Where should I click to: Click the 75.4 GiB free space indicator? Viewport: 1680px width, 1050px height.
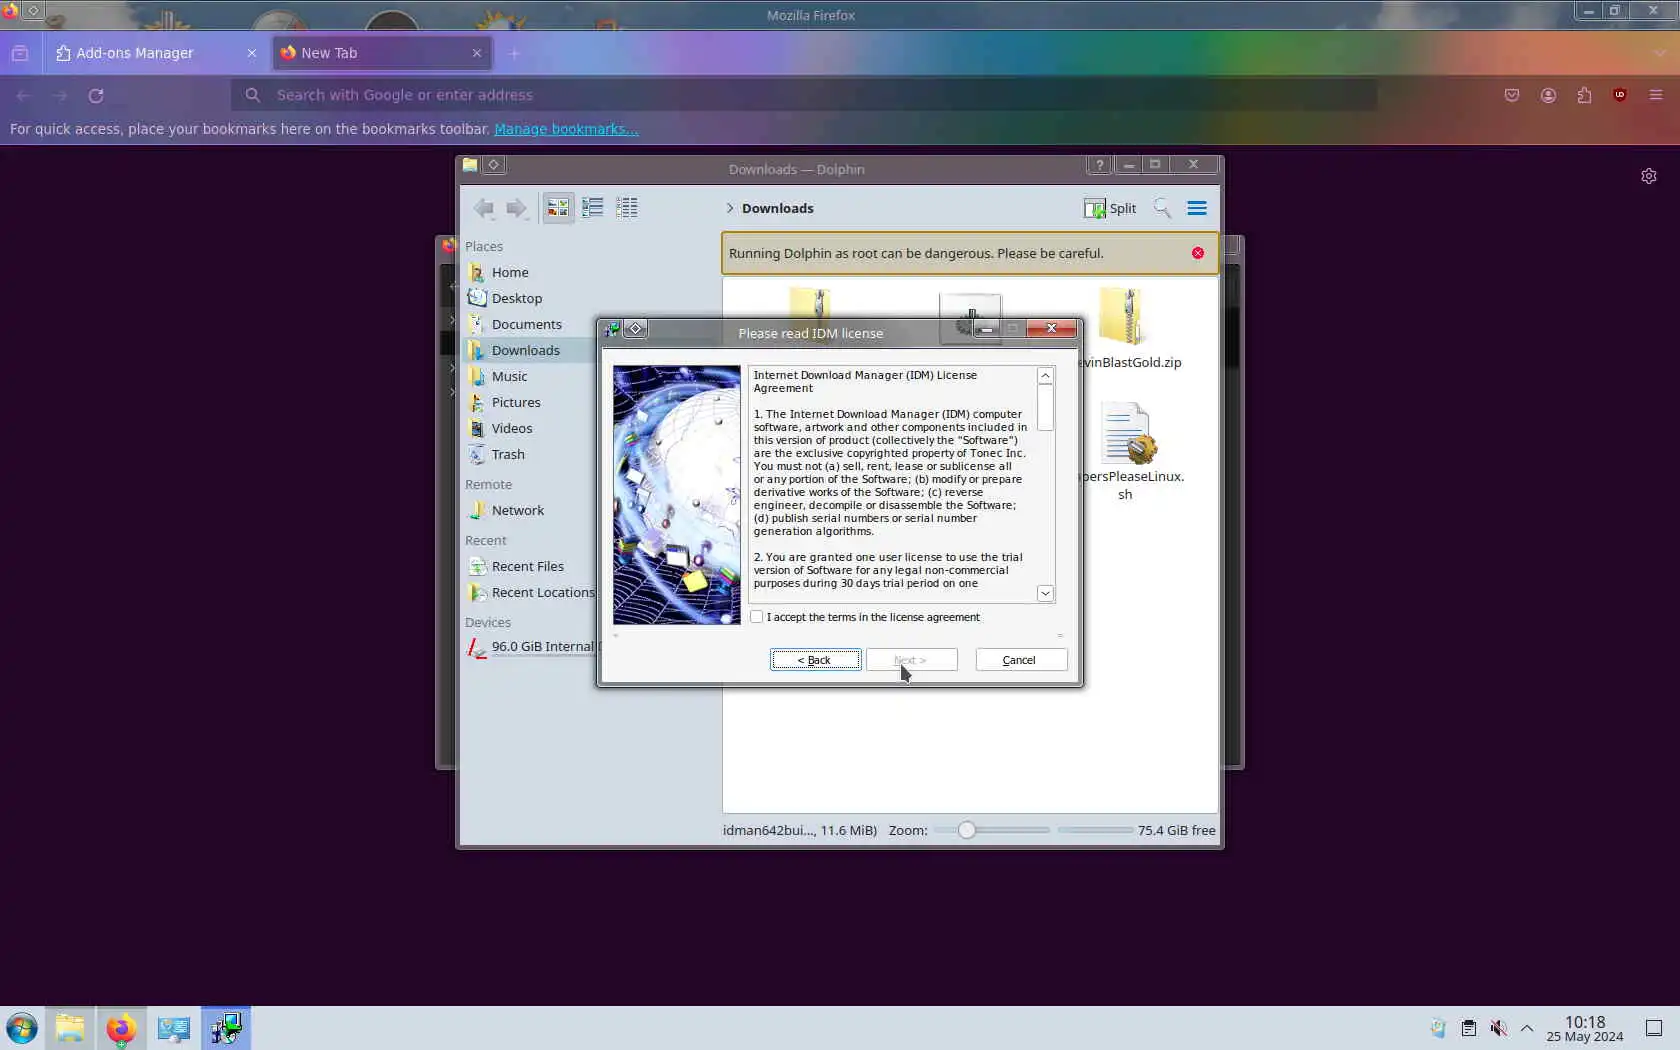coord(1177,830)
